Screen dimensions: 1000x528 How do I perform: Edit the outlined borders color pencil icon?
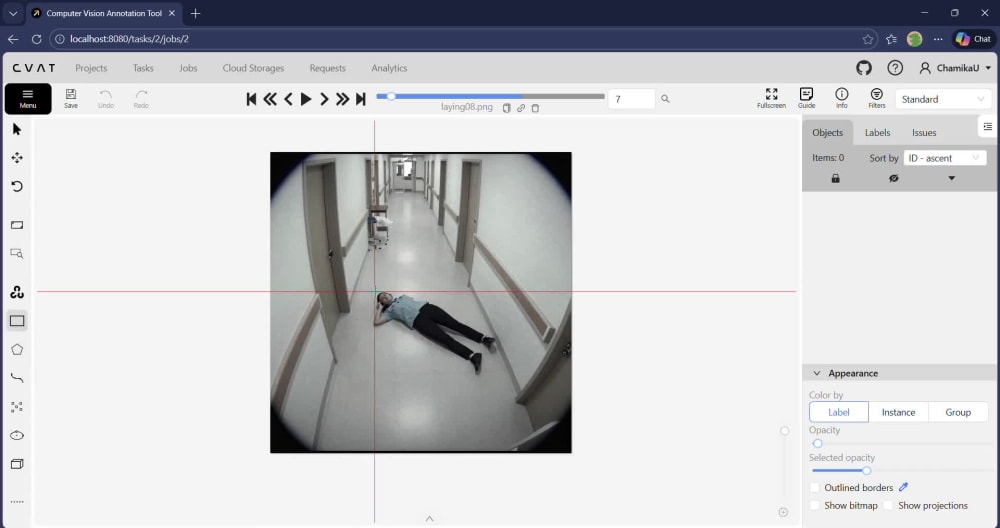pos(903,487)
